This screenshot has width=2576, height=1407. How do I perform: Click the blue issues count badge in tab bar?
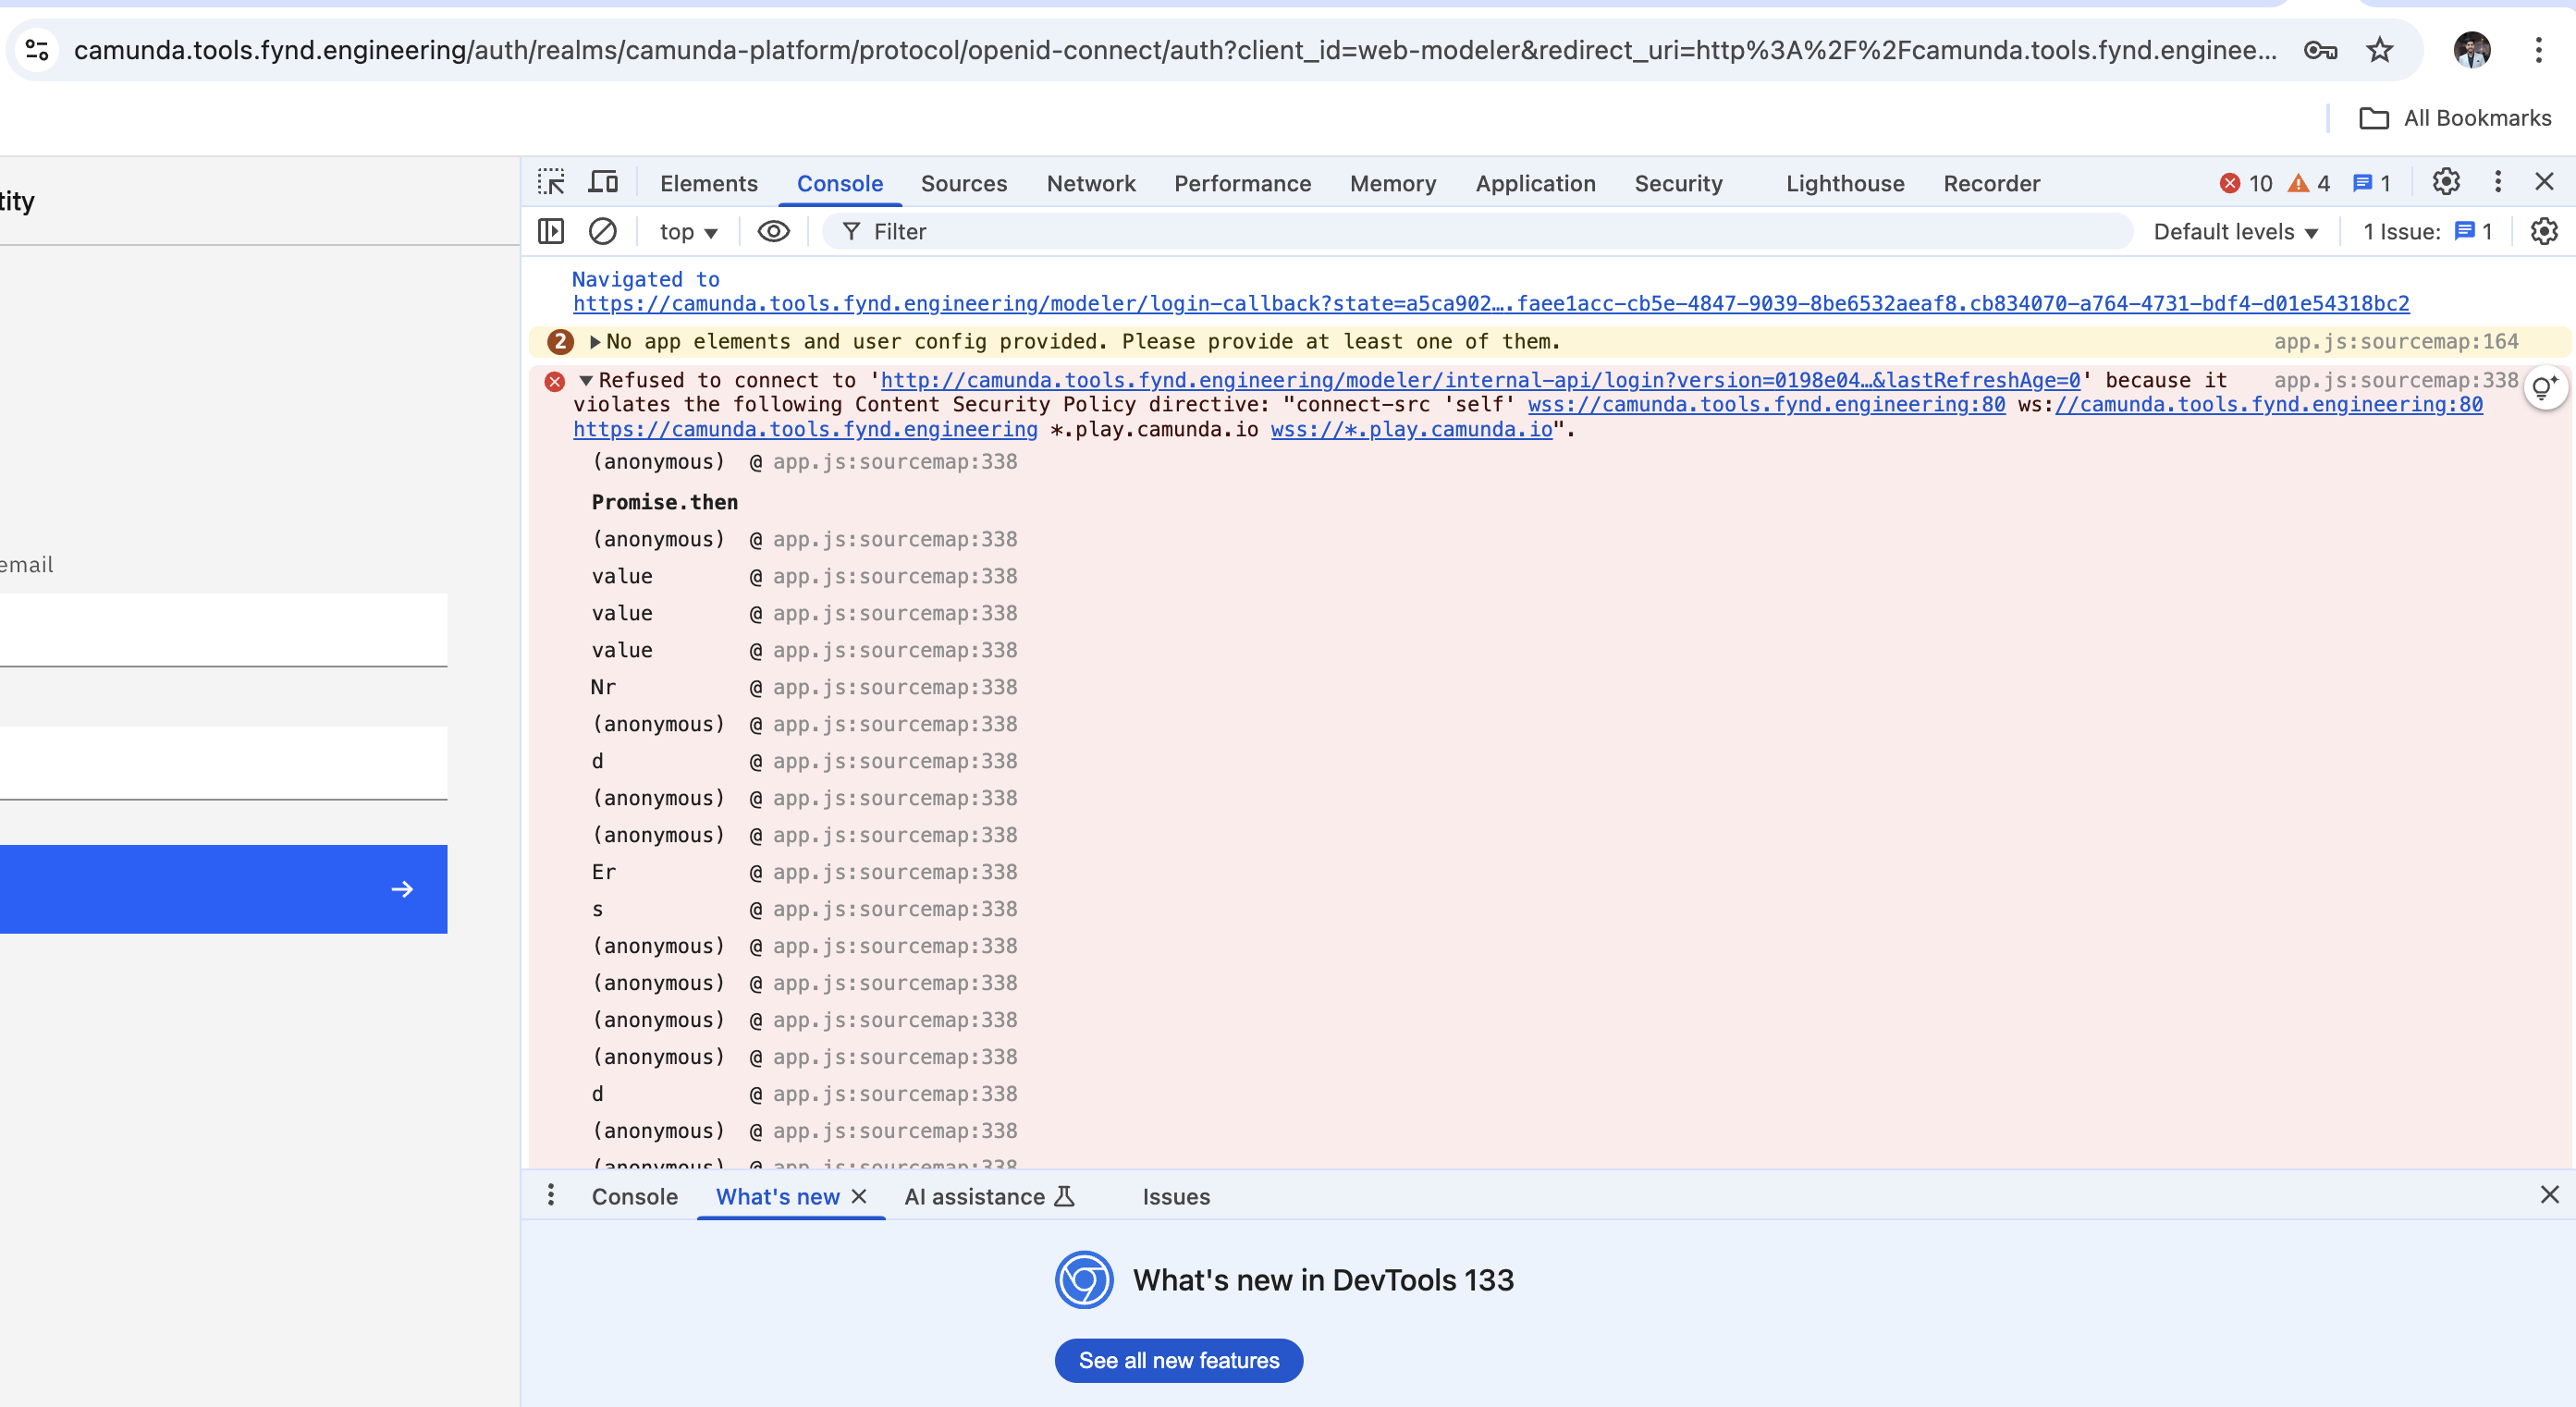pyautogui.click(x=2370, y=183)
